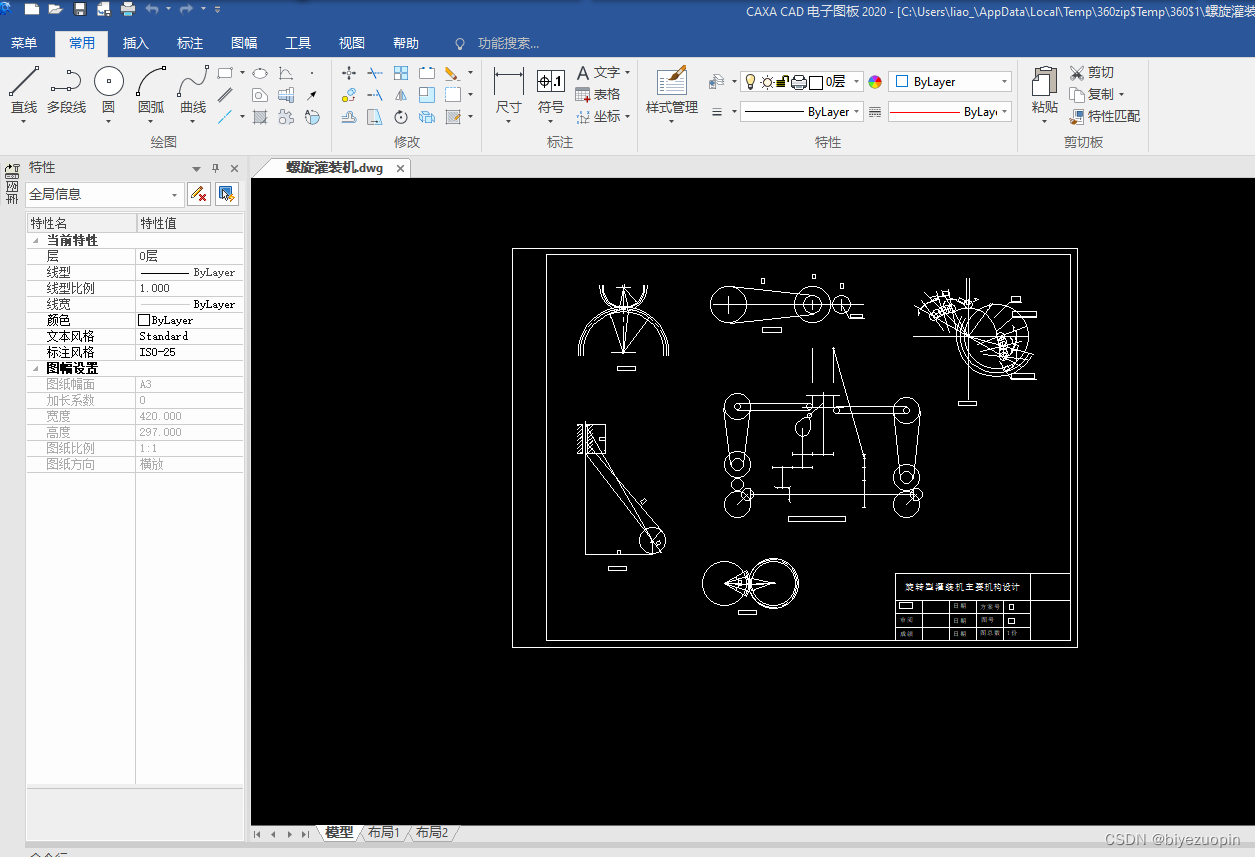This screenshot has height=857, width=1255.
Task: Click the new document icon
Action: coord(32,9)
